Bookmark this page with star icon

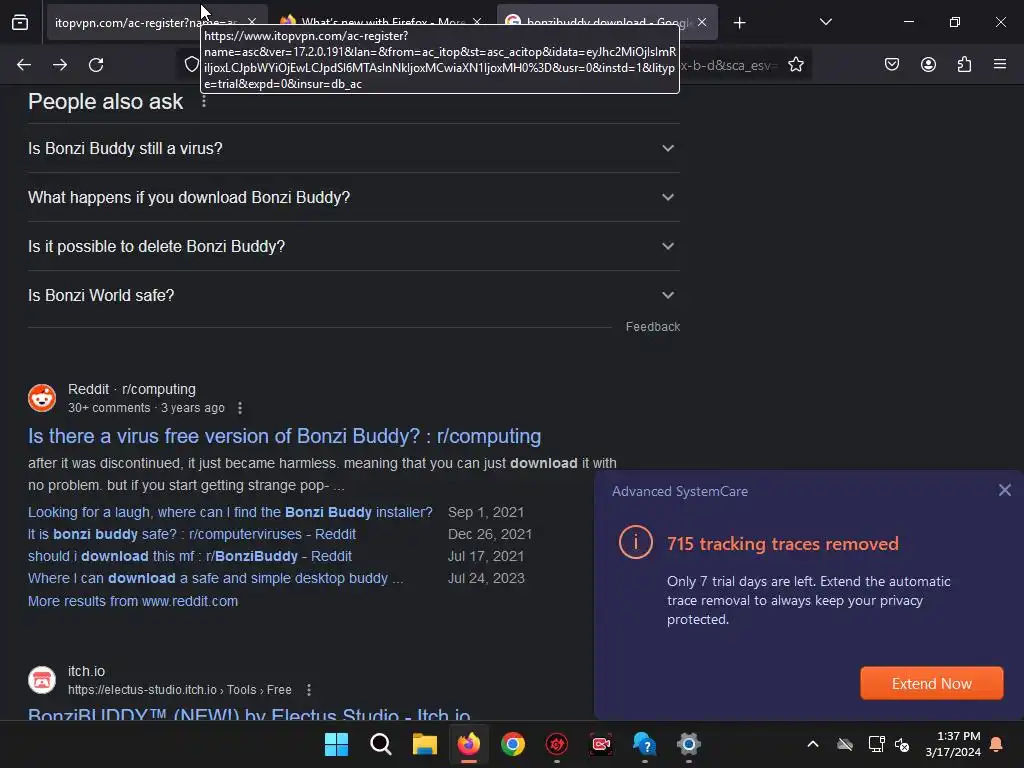[795, 64]
